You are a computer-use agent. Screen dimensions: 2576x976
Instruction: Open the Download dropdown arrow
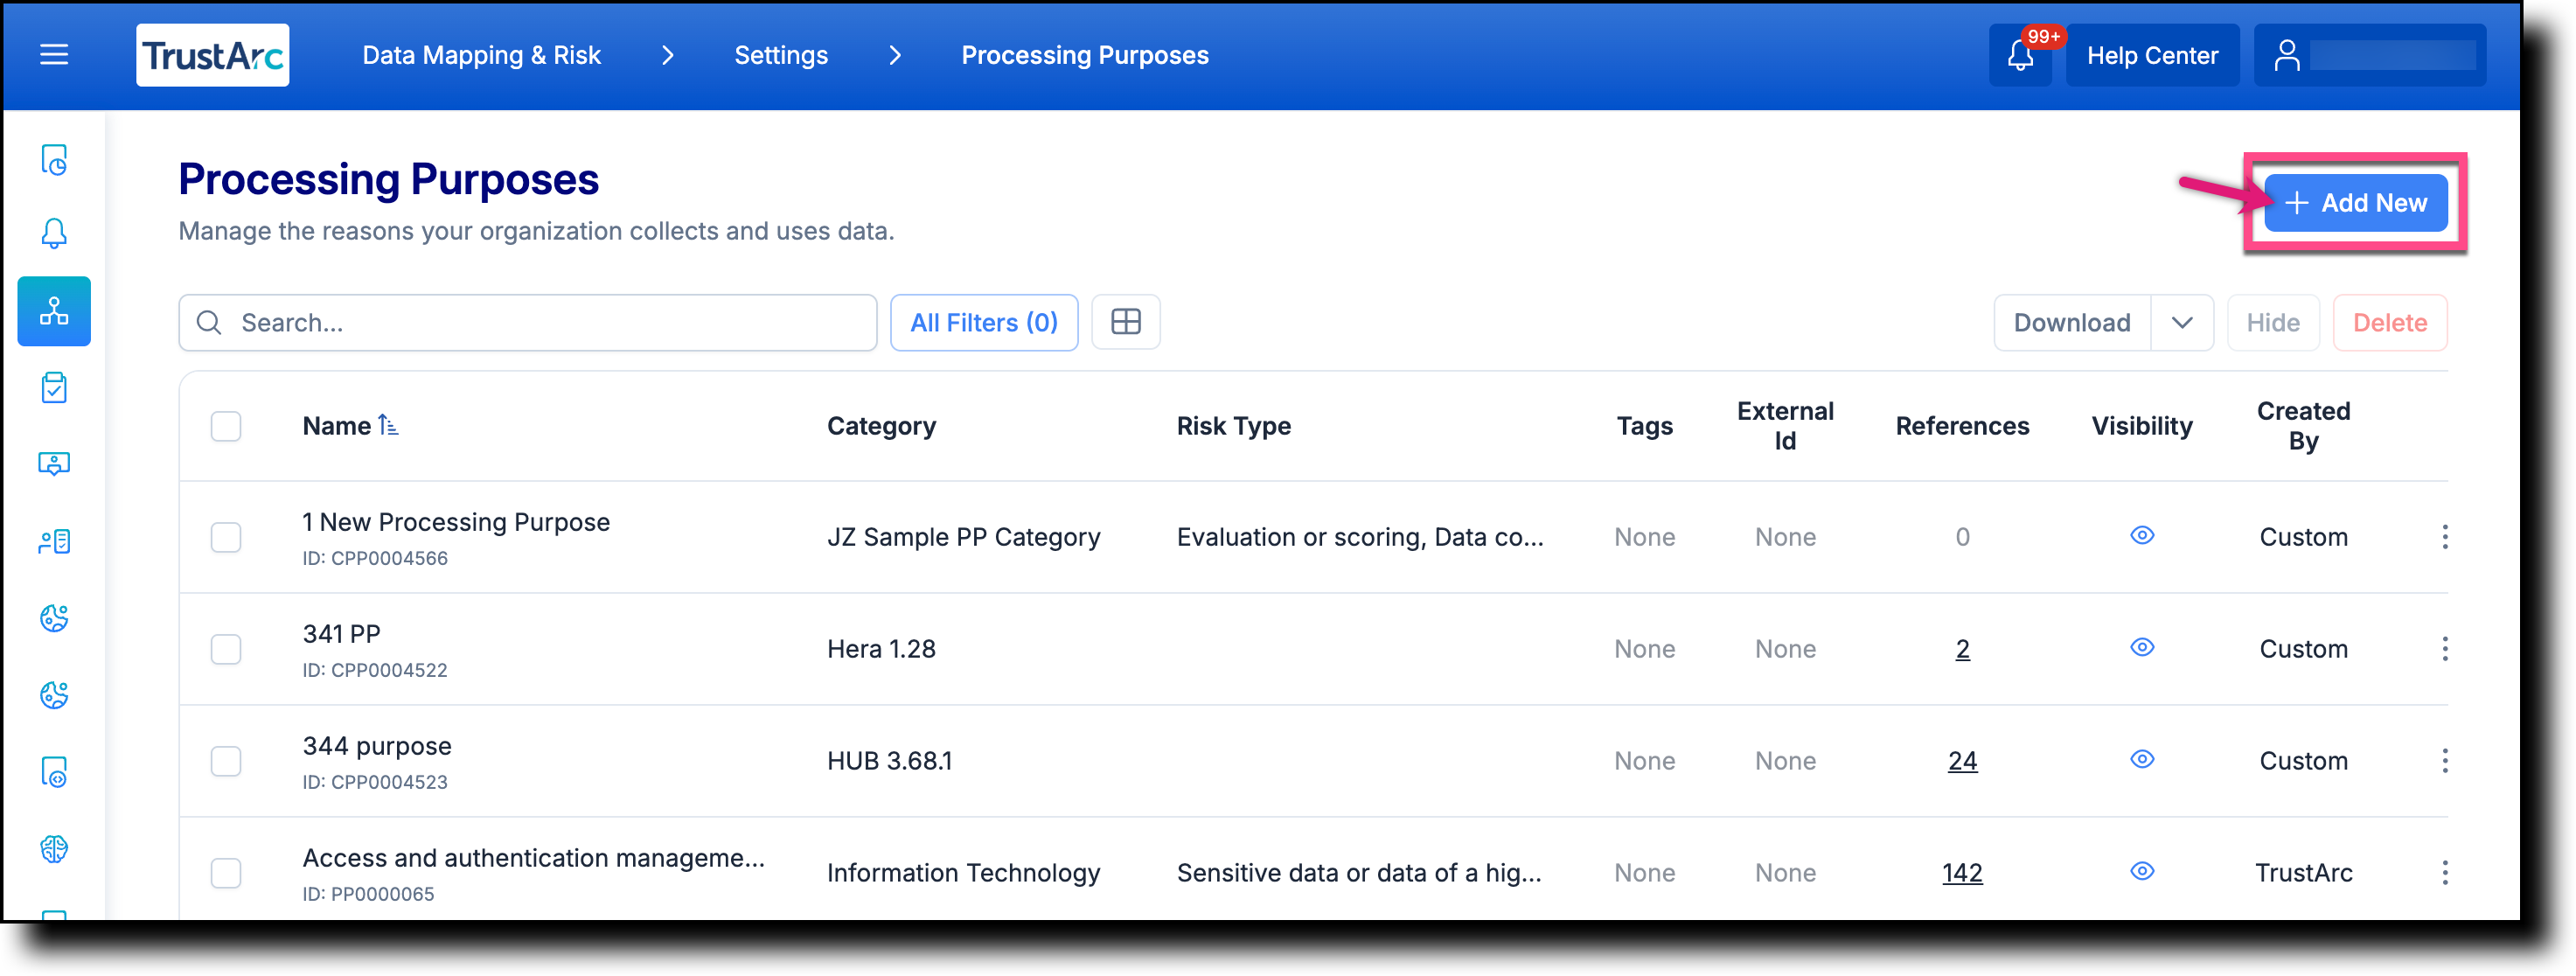pos(2182,322)
